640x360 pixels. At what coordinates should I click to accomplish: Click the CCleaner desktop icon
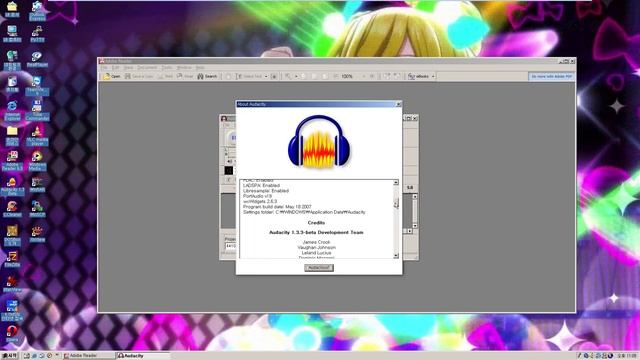(12, 209)
